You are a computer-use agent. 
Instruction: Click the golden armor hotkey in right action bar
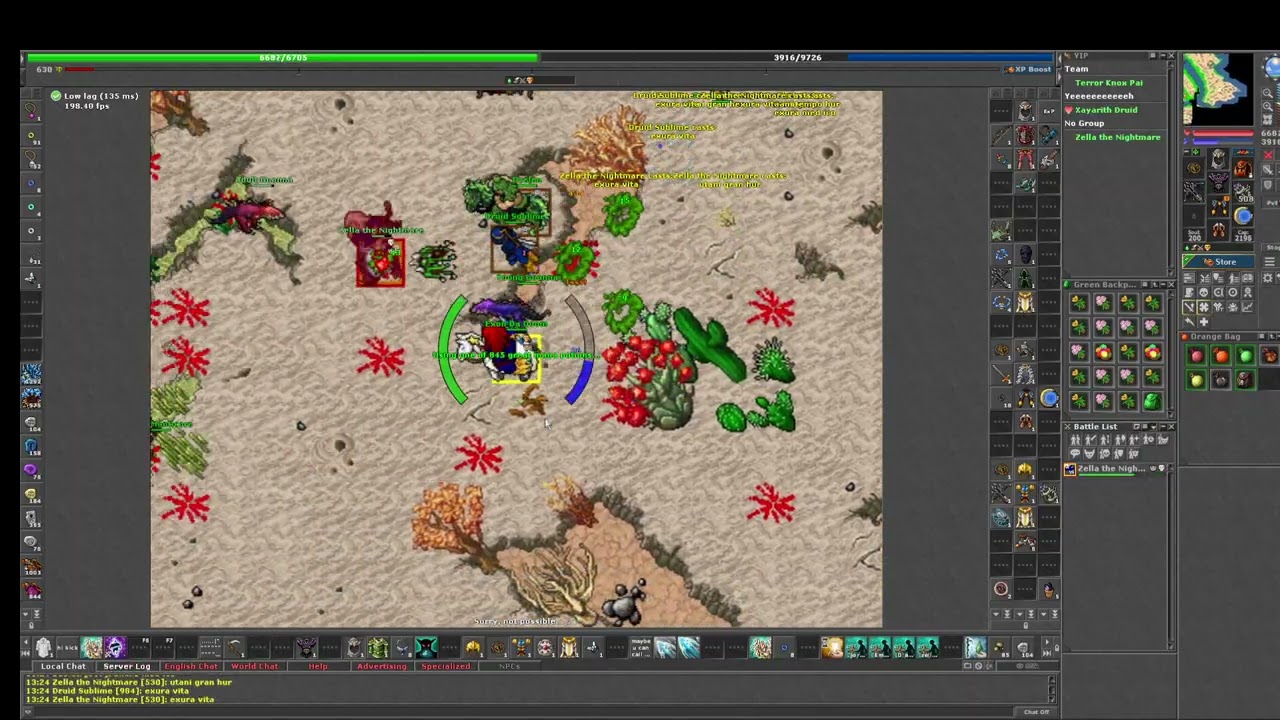click(1025, 302)
